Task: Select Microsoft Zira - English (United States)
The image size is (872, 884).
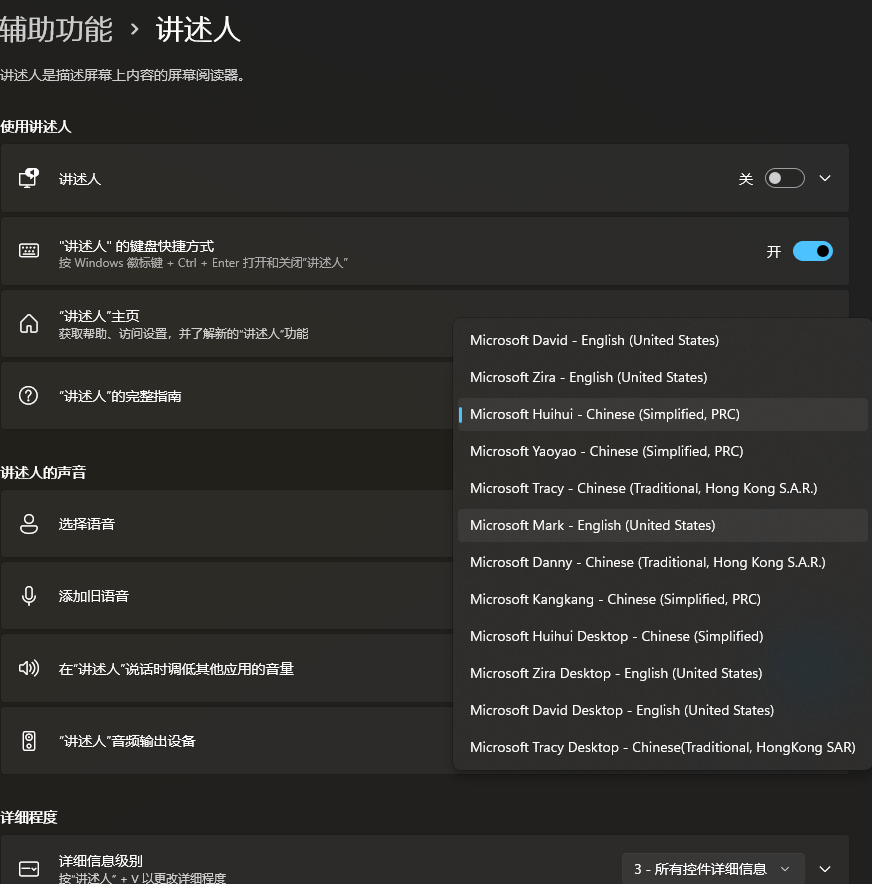Action: pyautogui.click(x=662, y=377)
